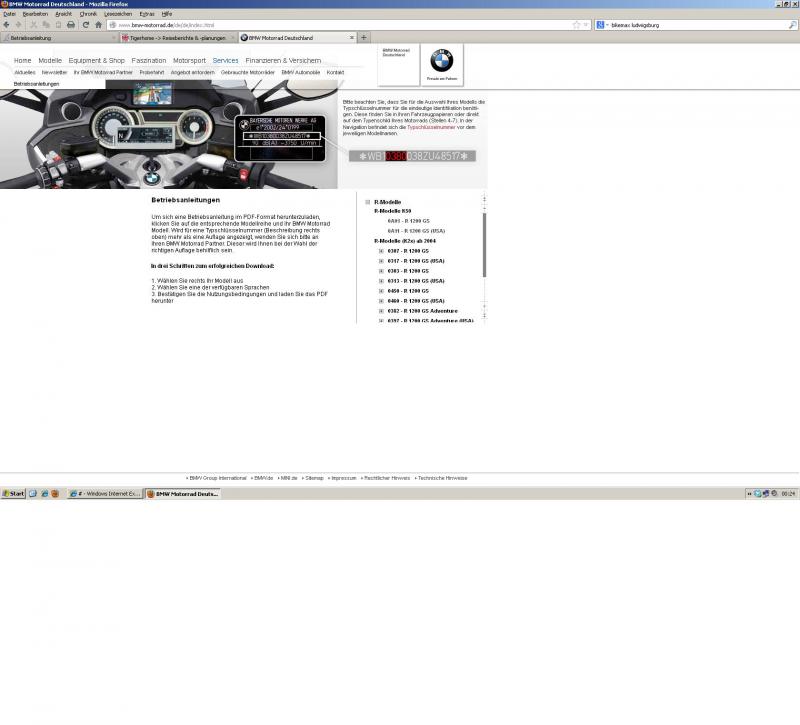Open the Lesezeichen menu
This screenshot has width=800, height=725.
(x=118, y=14)
